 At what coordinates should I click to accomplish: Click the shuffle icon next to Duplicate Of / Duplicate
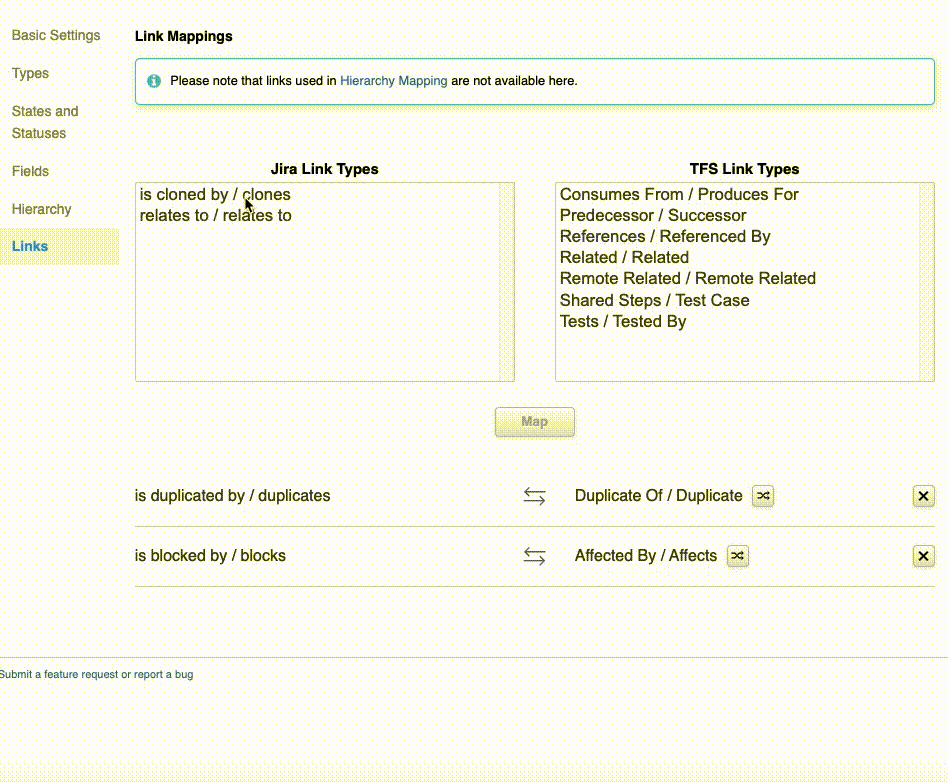(x=763, y=496)
